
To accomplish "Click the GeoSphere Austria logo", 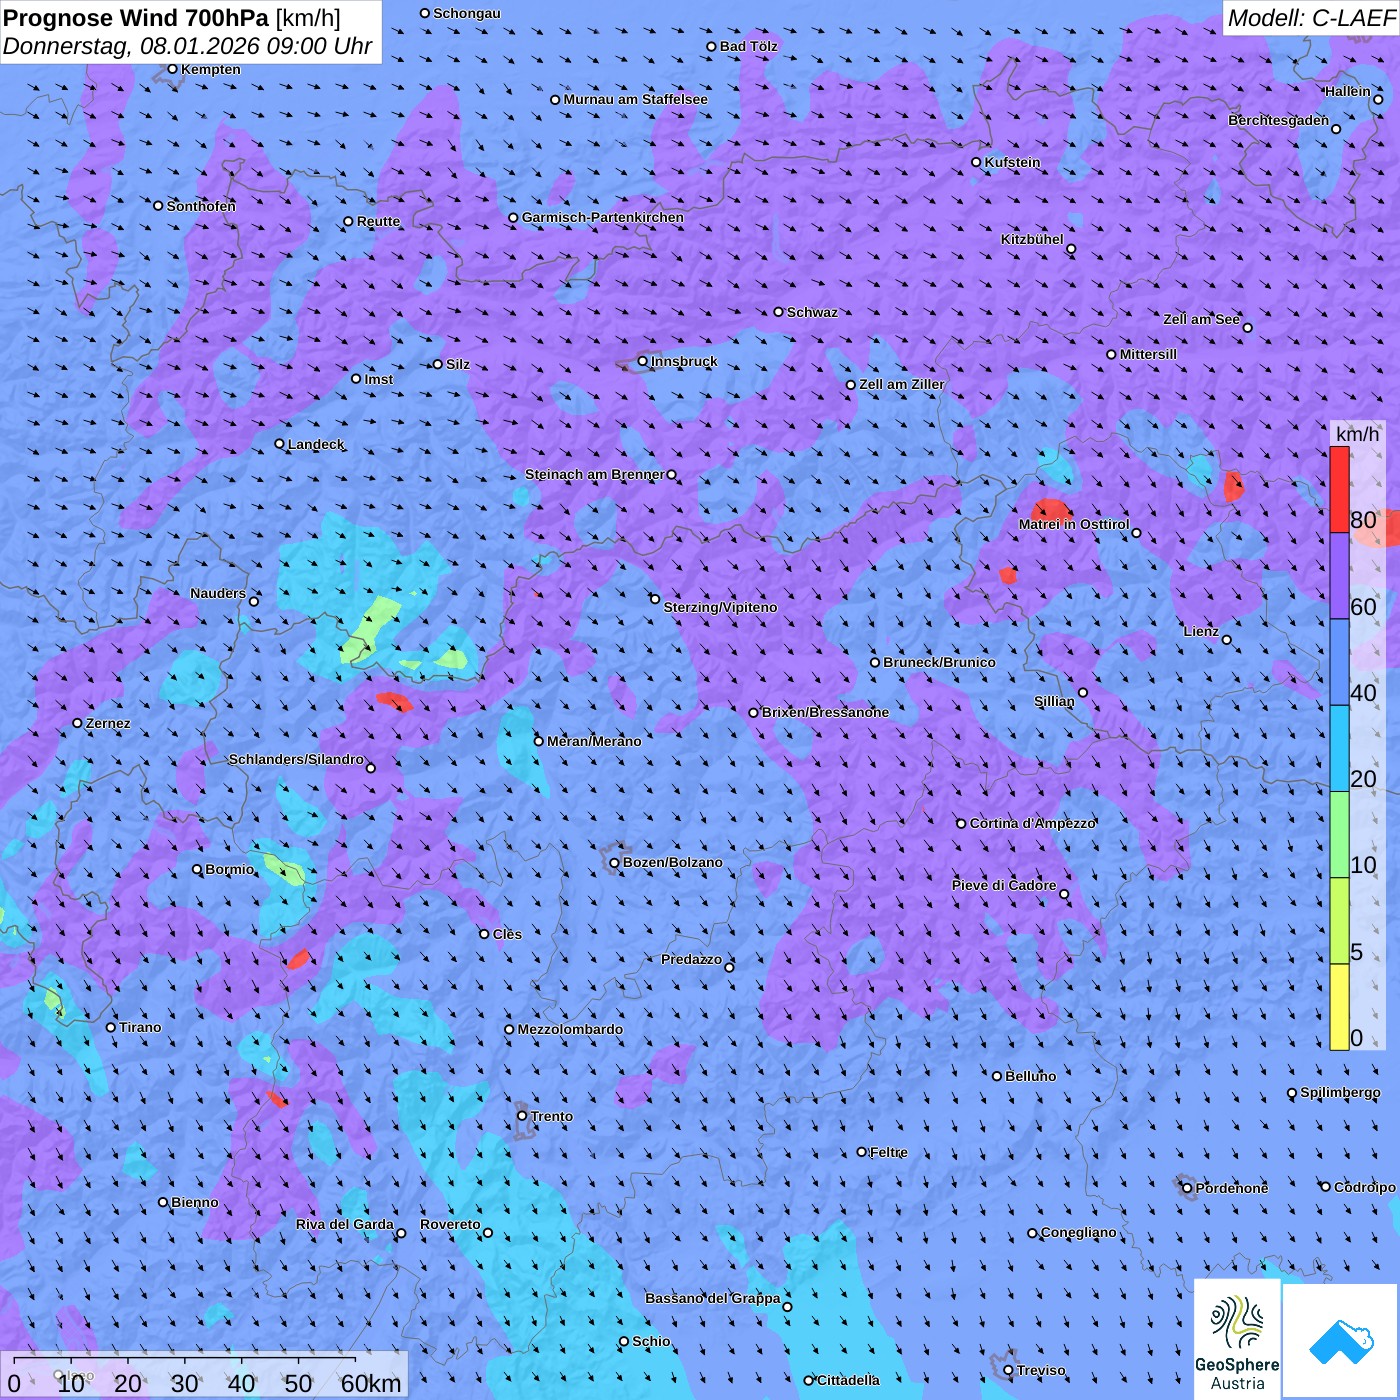I will point(1237,1339).
